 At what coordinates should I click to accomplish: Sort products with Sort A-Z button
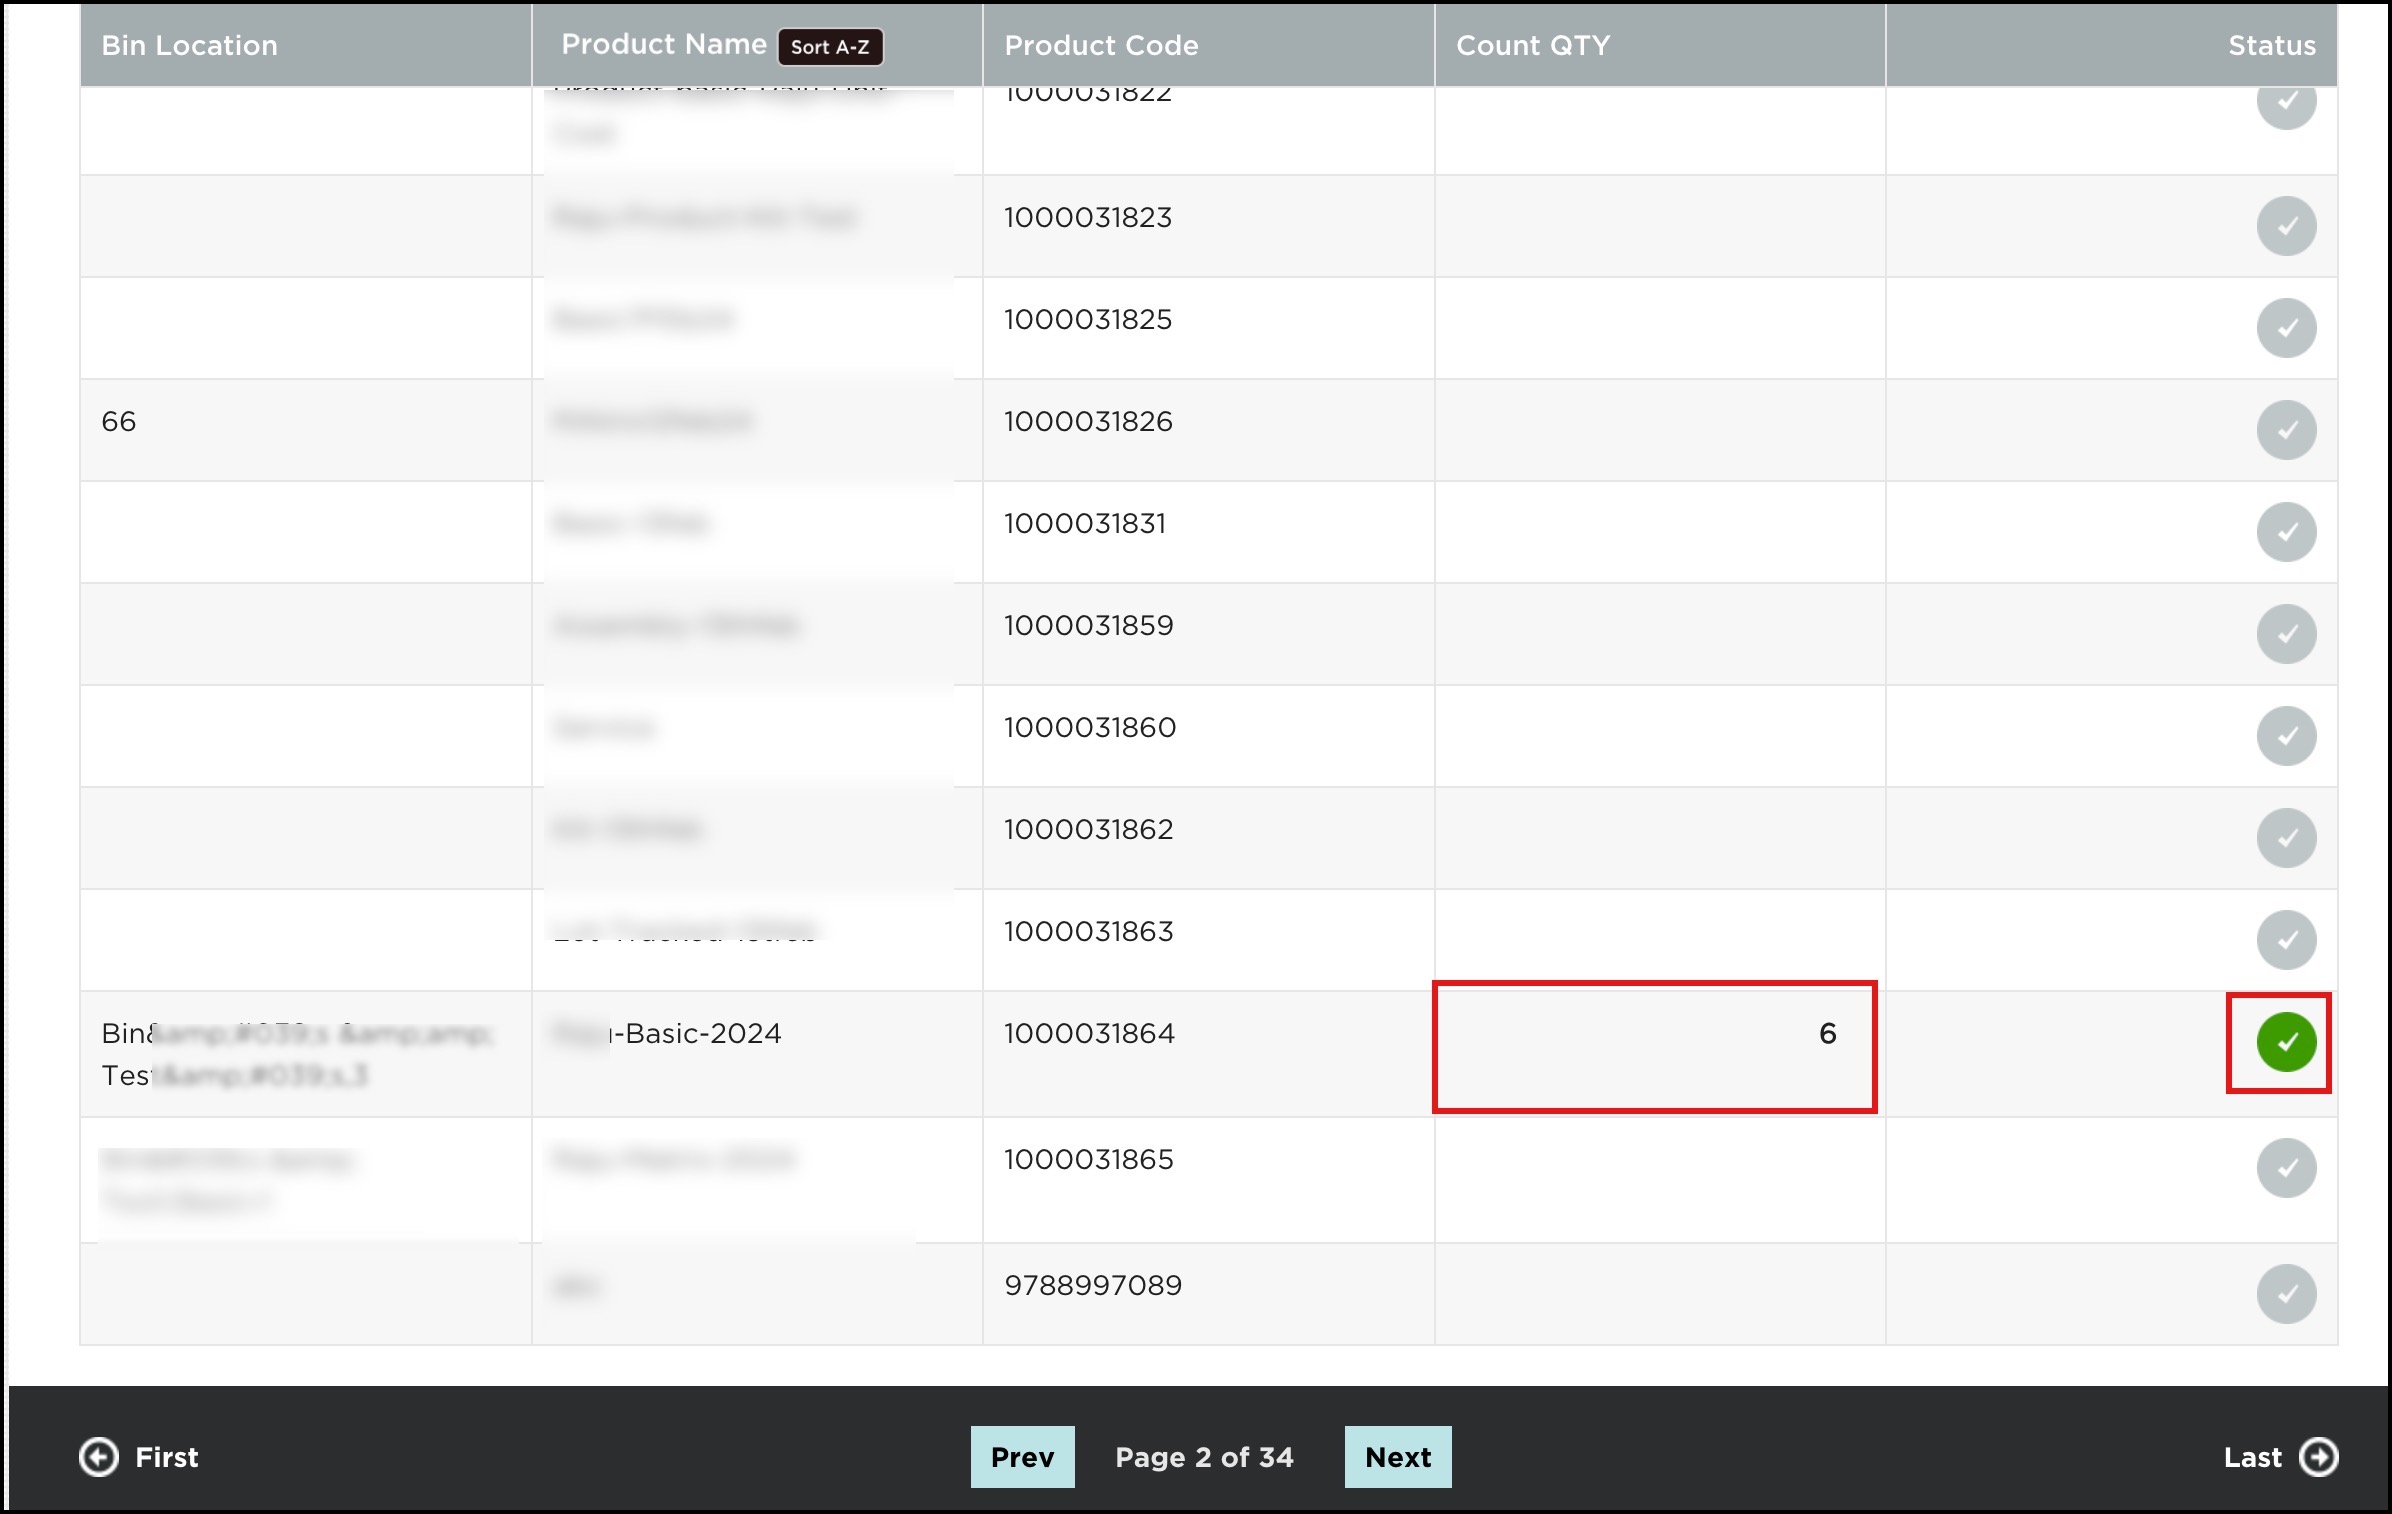coord(830,47)
